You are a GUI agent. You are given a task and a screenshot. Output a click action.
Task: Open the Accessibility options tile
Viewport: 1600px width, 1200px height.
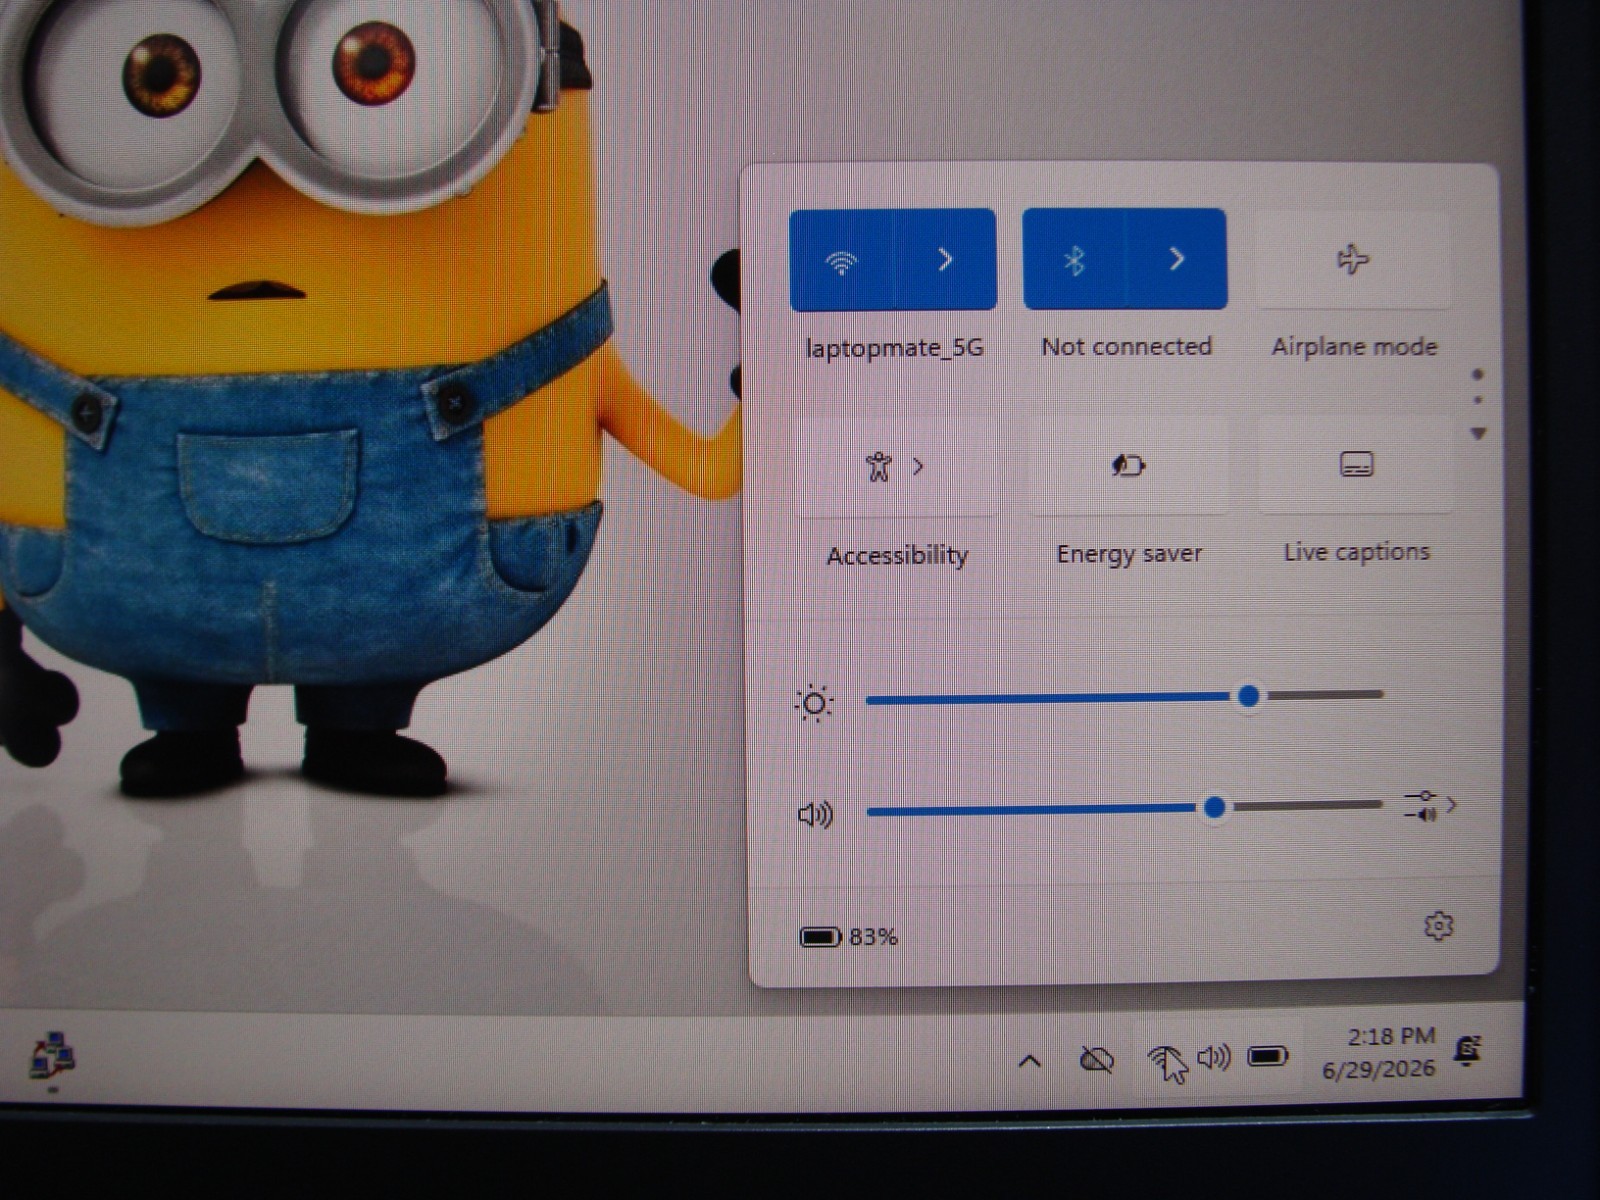click(x=897, y=467)
